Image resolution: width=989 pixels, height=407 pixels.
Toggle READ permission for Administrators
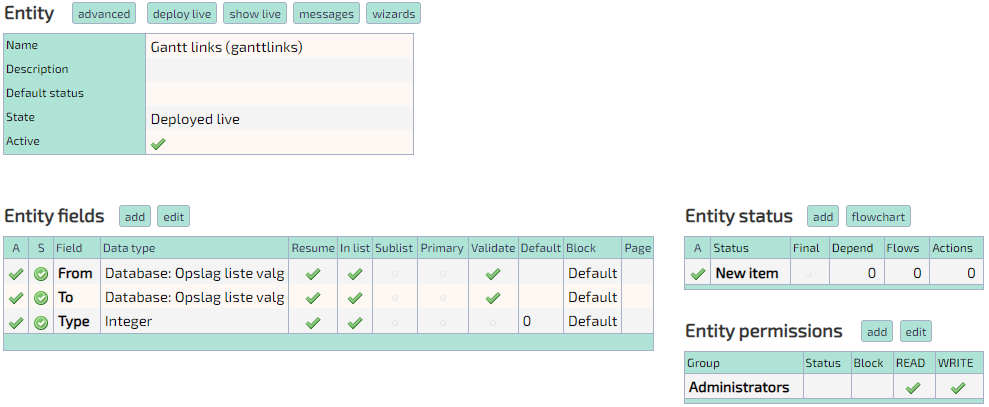click(912, 388)
